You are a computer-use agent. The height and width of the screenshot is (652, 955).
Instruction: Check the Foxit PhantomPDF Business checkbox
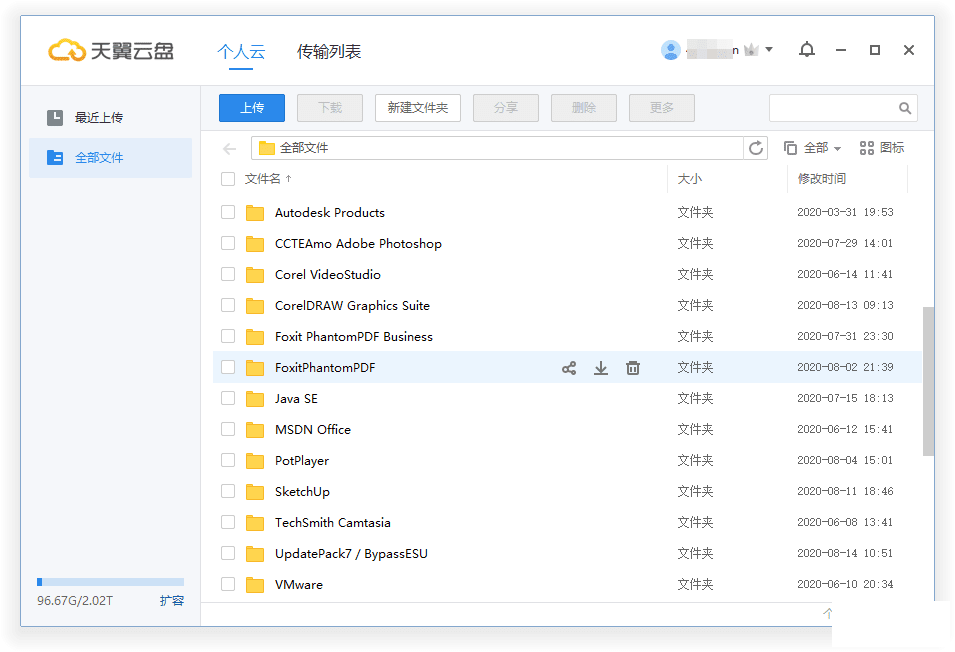[228, 336]
